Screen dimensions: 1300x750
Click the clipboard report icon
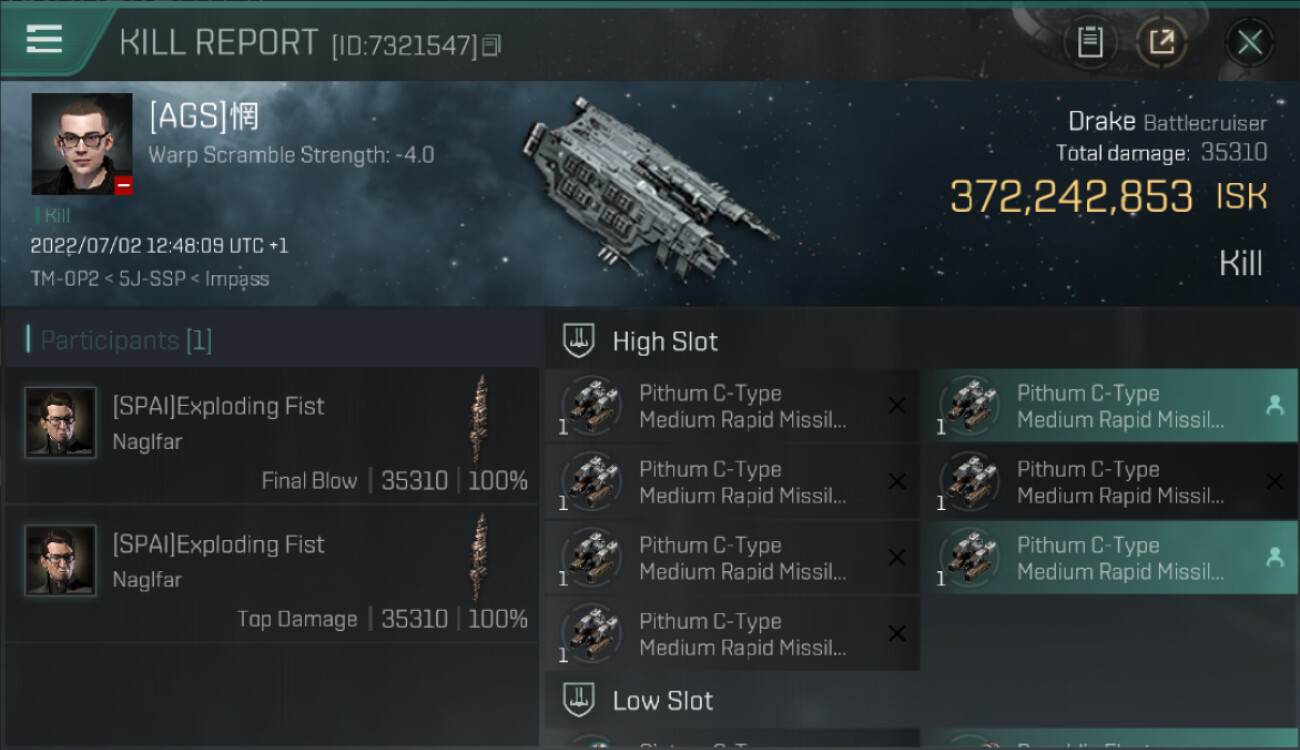(x=1090, y=42)
